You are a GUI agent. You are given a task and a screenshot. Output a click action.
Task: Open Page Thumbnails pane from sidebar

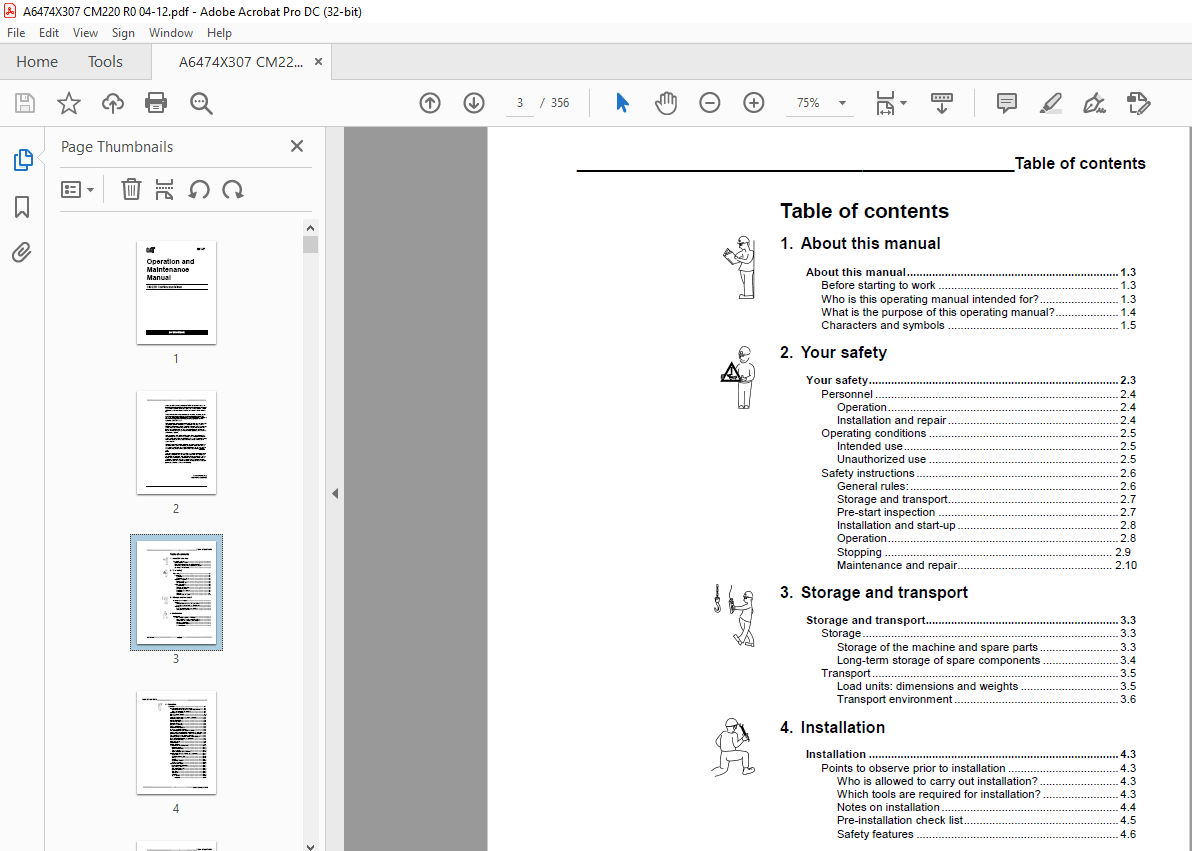coord(23,160)
